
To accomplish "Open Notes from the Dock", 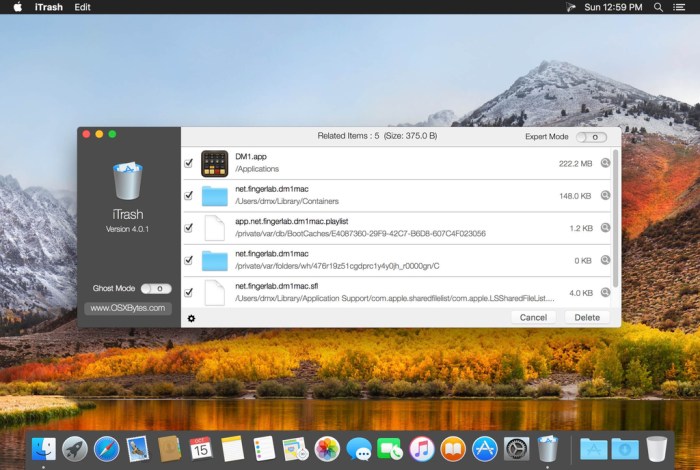I will (233, 449).
